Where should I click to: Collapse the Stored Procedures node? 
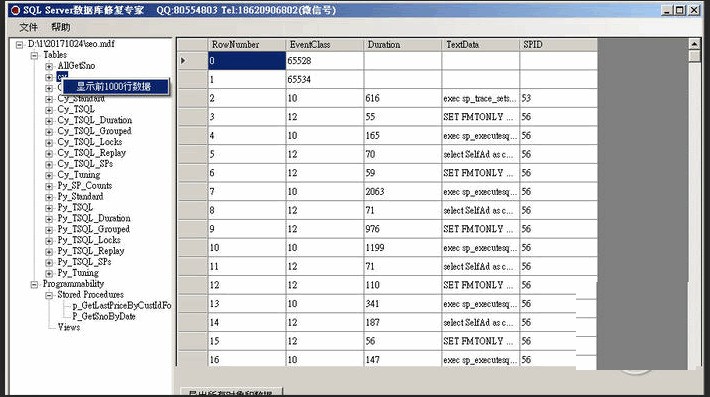(49, 295)
